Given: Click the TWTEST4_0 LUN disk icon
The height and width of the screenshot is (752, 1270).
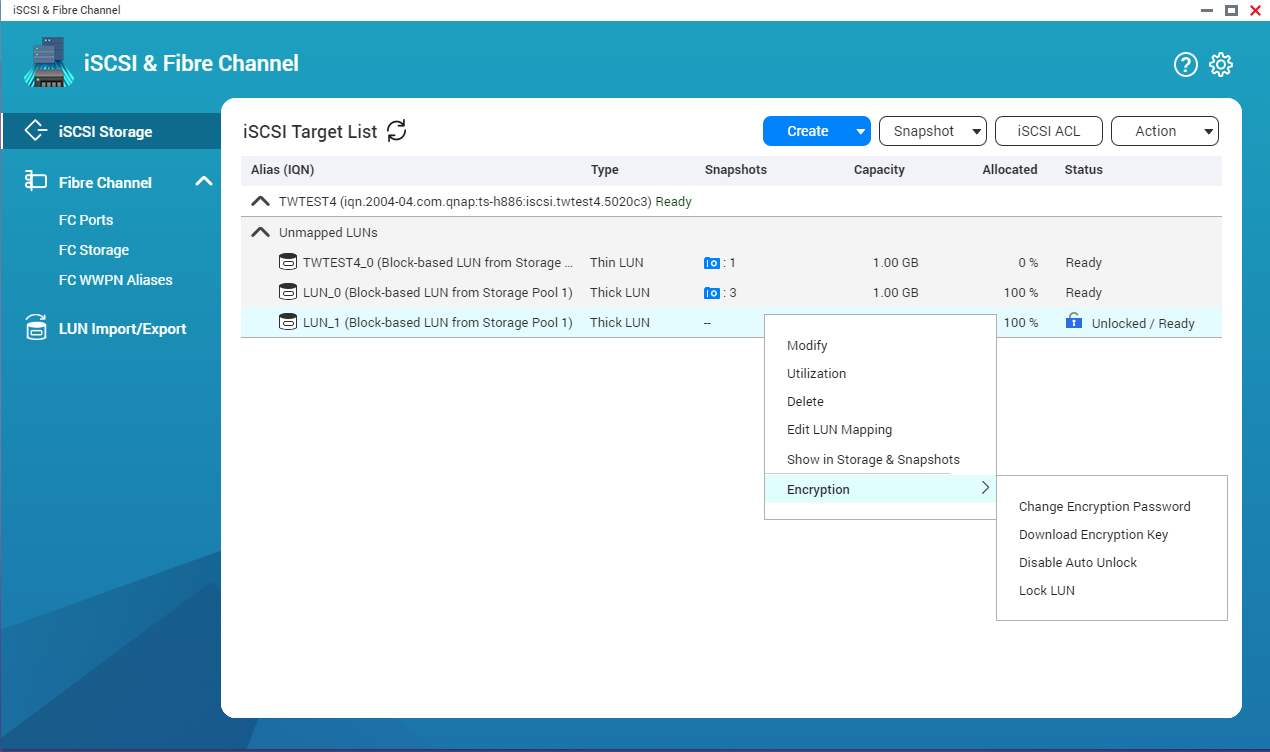Looking at the screenshot, I should (288, 262).
